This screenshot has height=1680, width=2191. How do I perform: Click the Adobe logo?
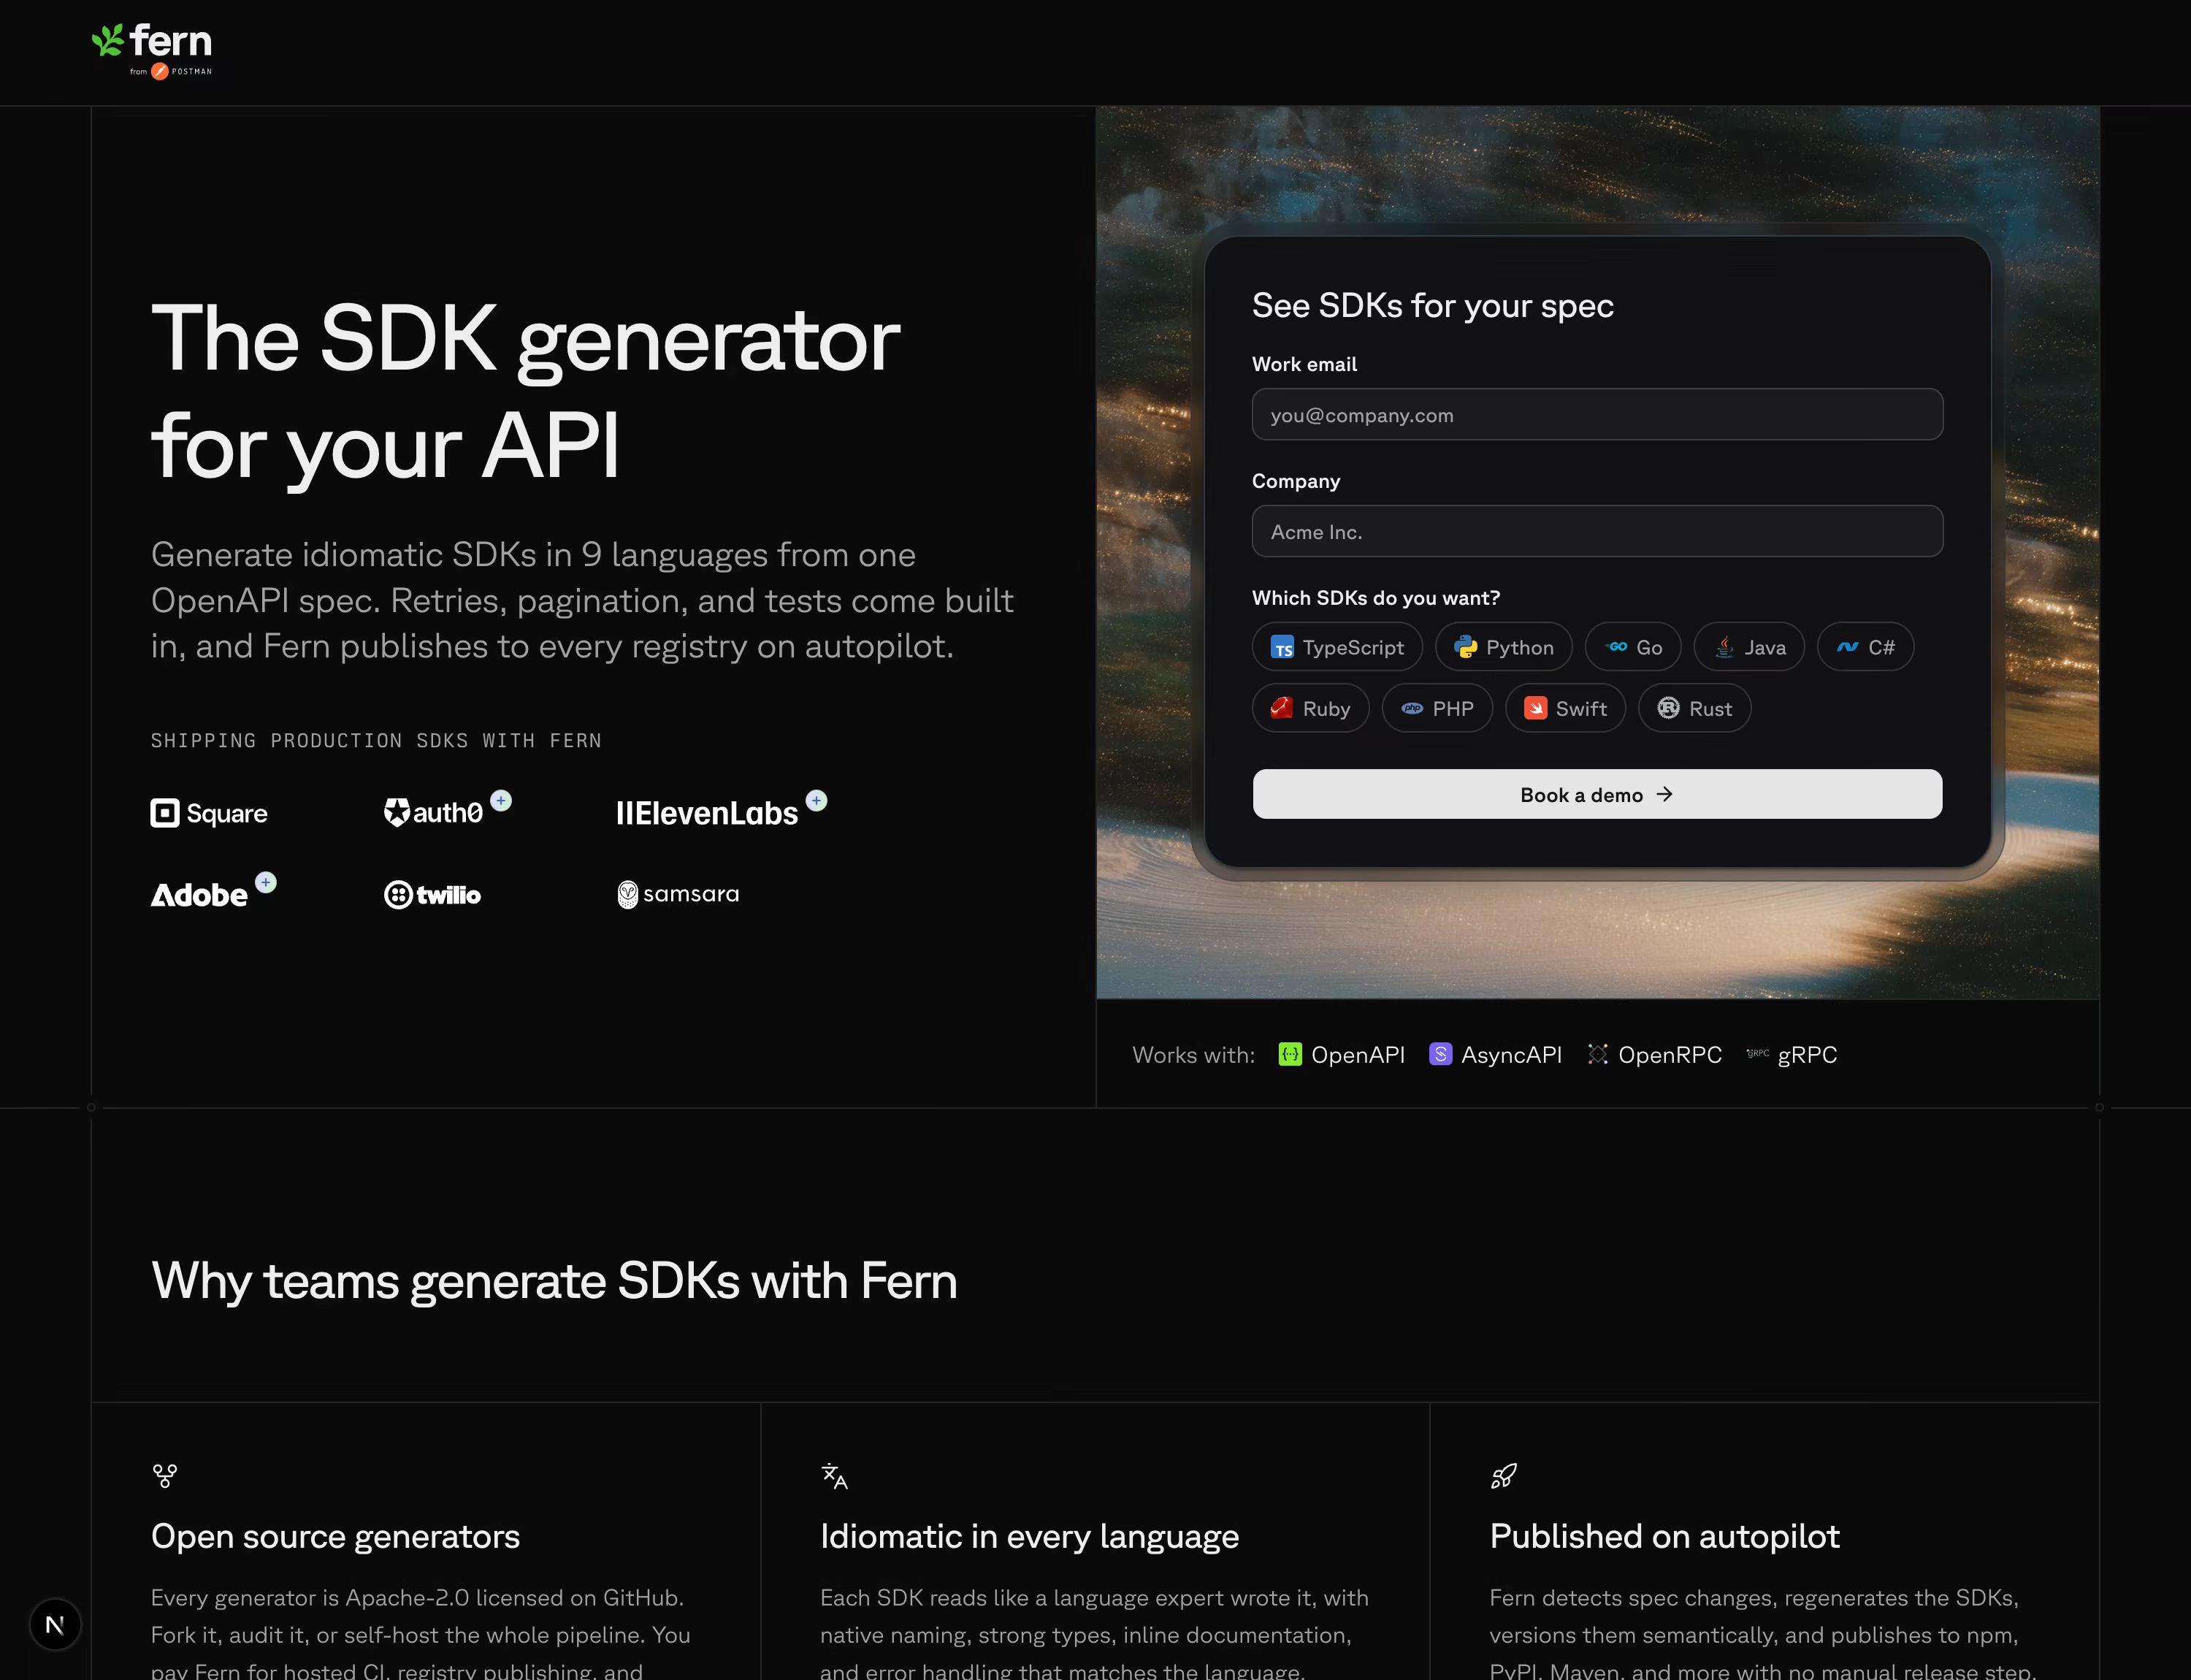[199, 895]
